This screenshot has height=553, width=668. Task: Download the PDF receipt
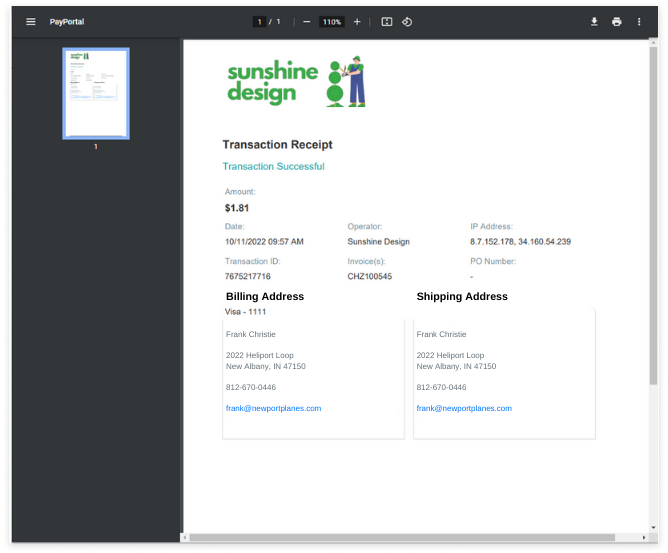click(594, 22)
